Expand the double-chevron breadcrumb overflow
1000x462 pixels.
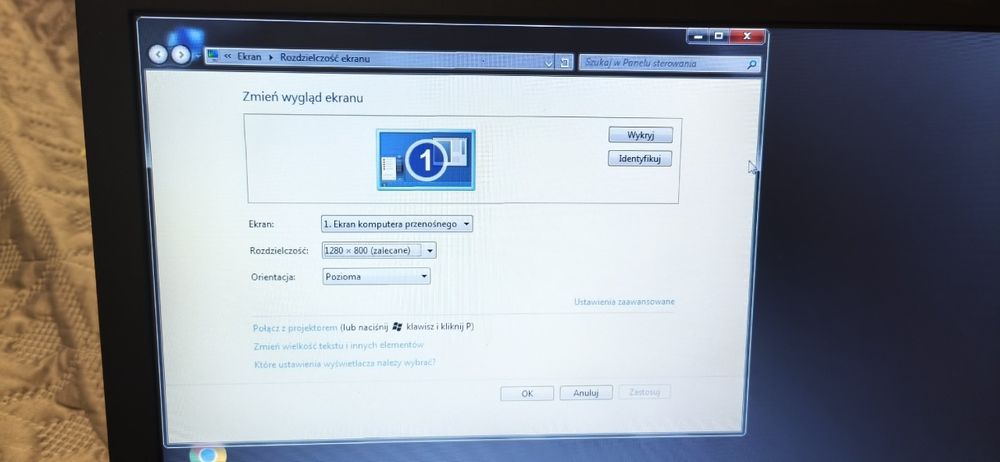pyautogui.click(x=227, y=56)
